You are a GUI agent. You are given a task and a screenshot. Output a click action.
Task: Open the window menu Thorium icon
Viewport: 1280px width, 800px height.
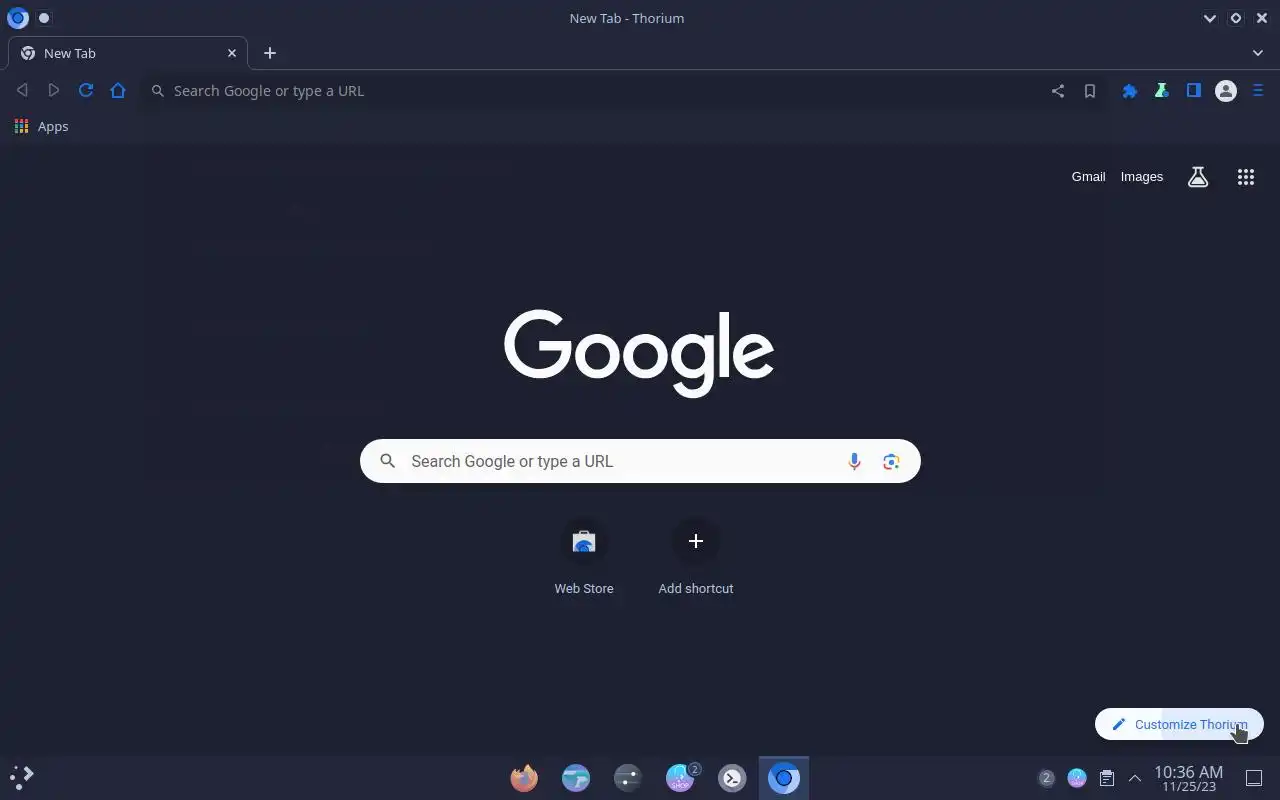pyautogui.click(x=17, y=18)
